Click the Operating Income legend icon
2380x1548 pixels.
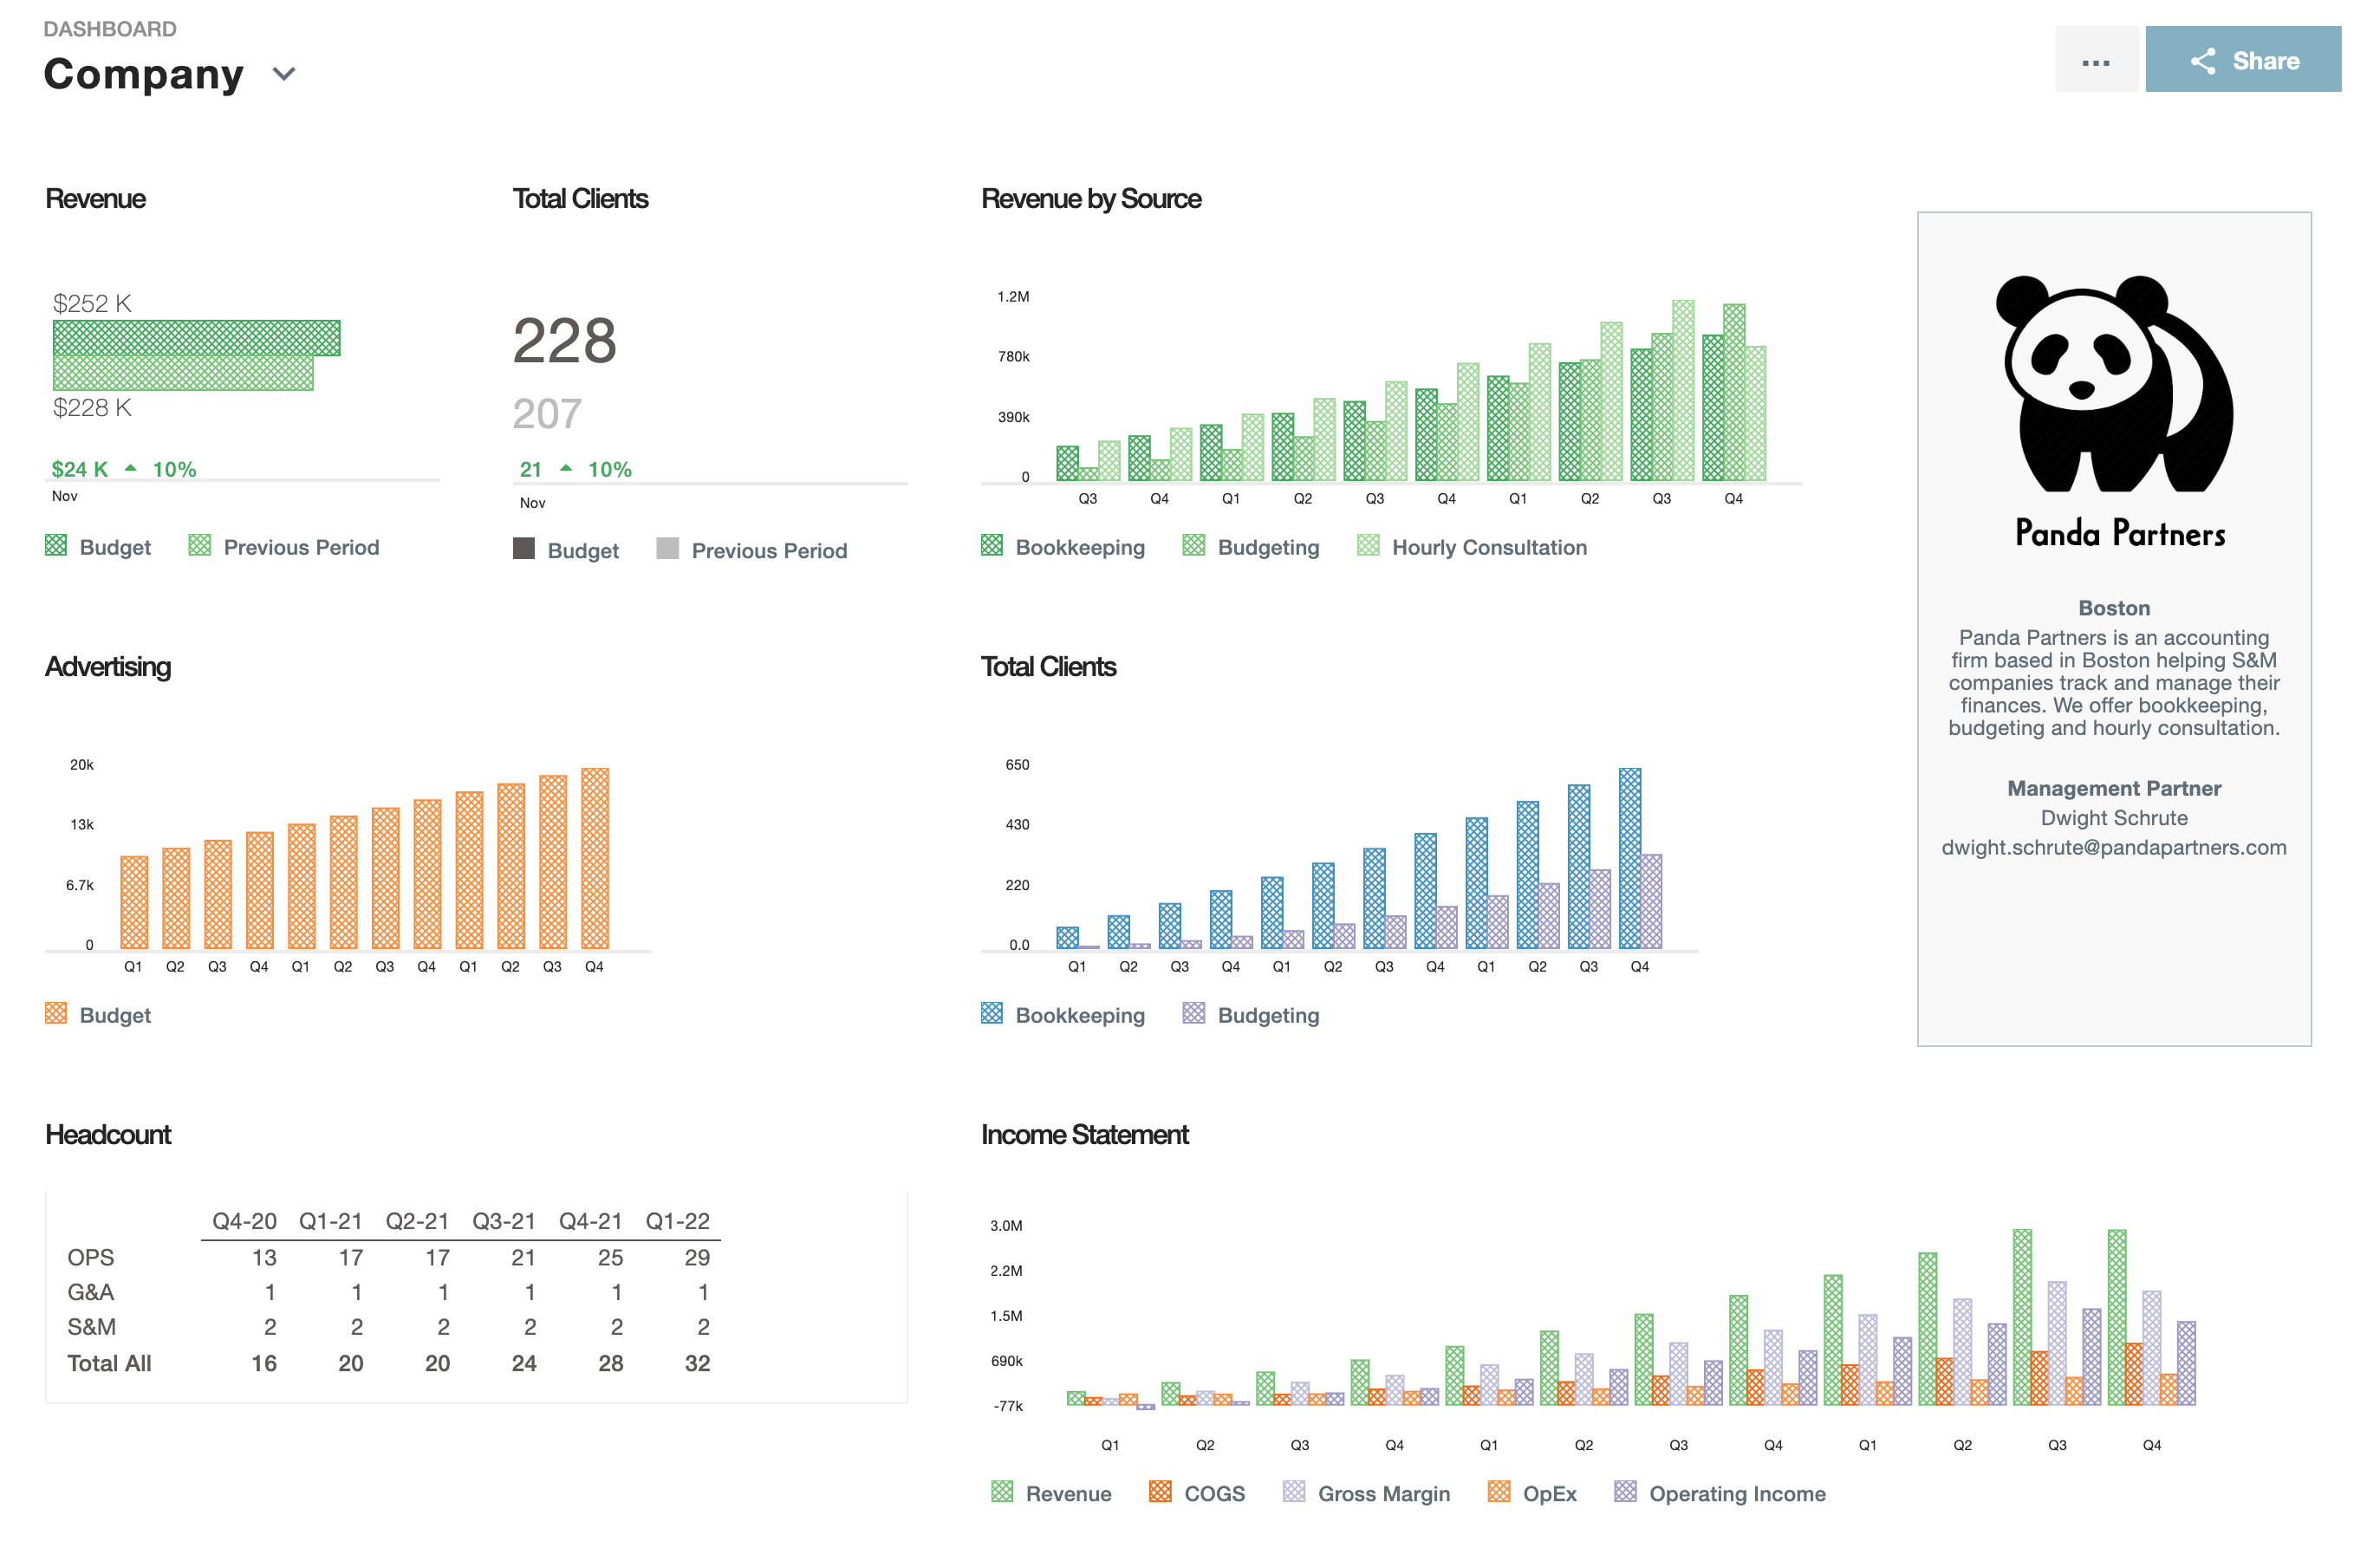(x=1625, y=1491)
